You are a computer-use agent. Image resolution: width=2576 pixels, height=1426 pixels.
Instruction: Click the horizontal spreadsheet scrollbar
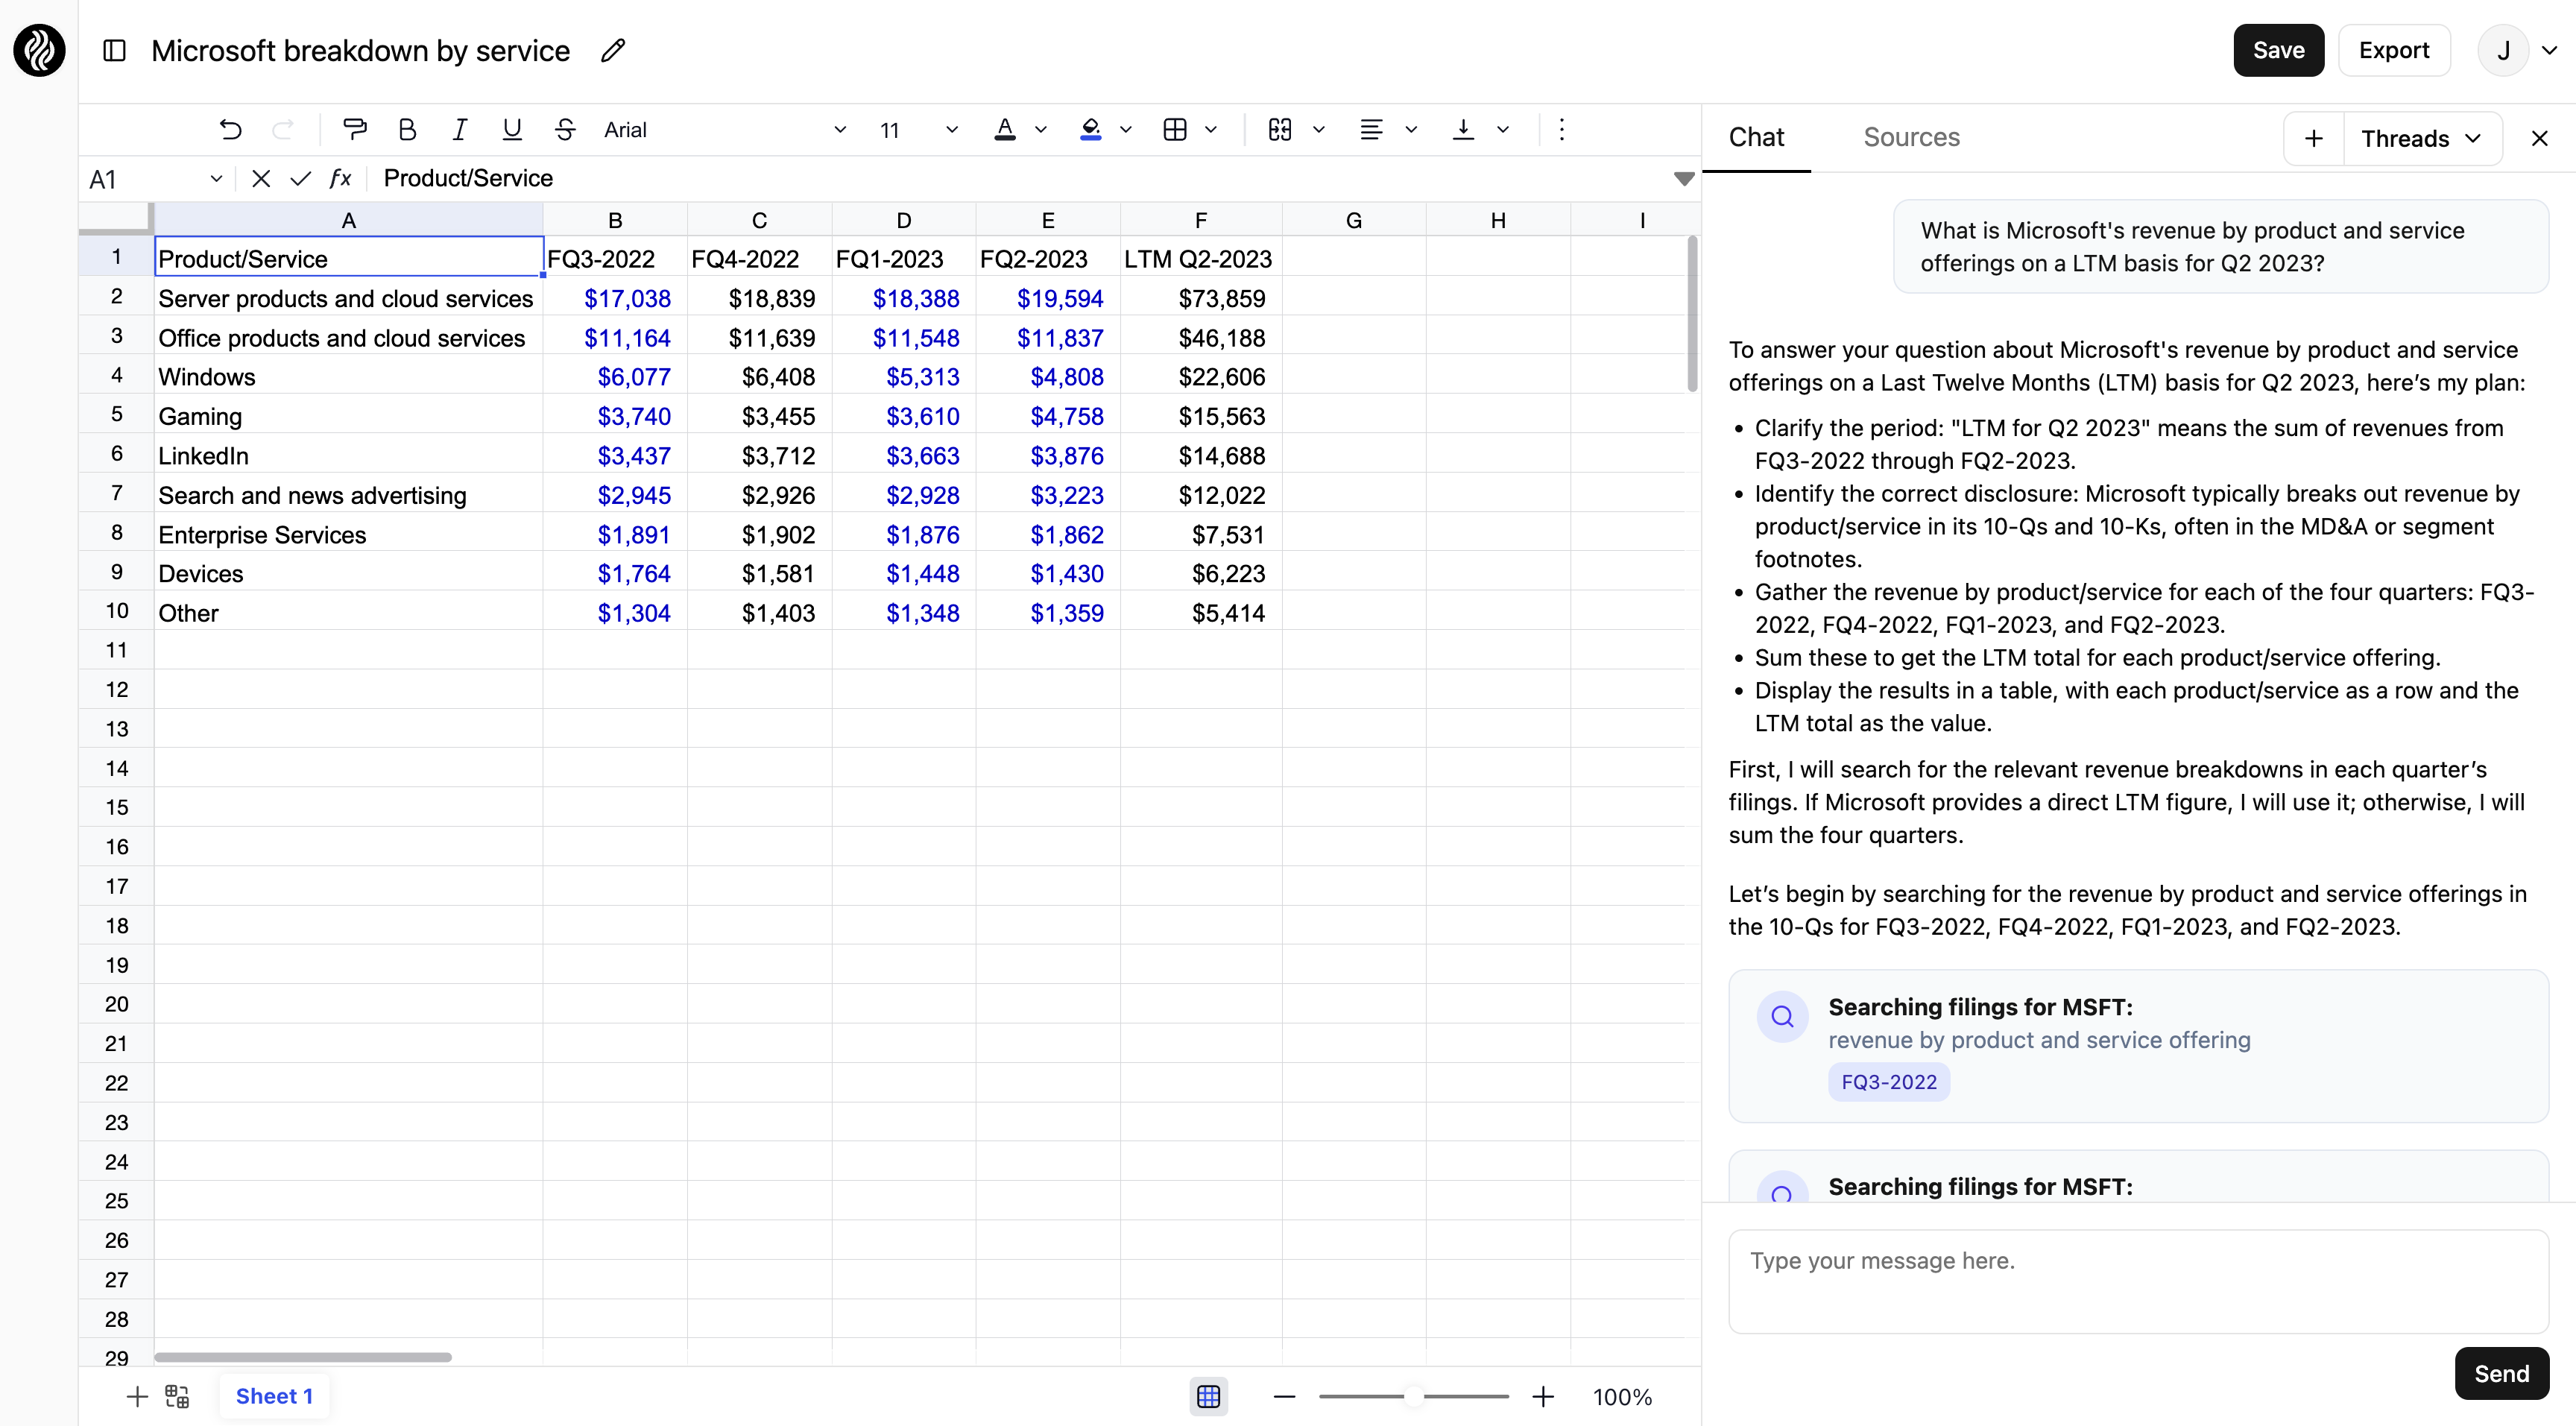(x=302, y=1356)
